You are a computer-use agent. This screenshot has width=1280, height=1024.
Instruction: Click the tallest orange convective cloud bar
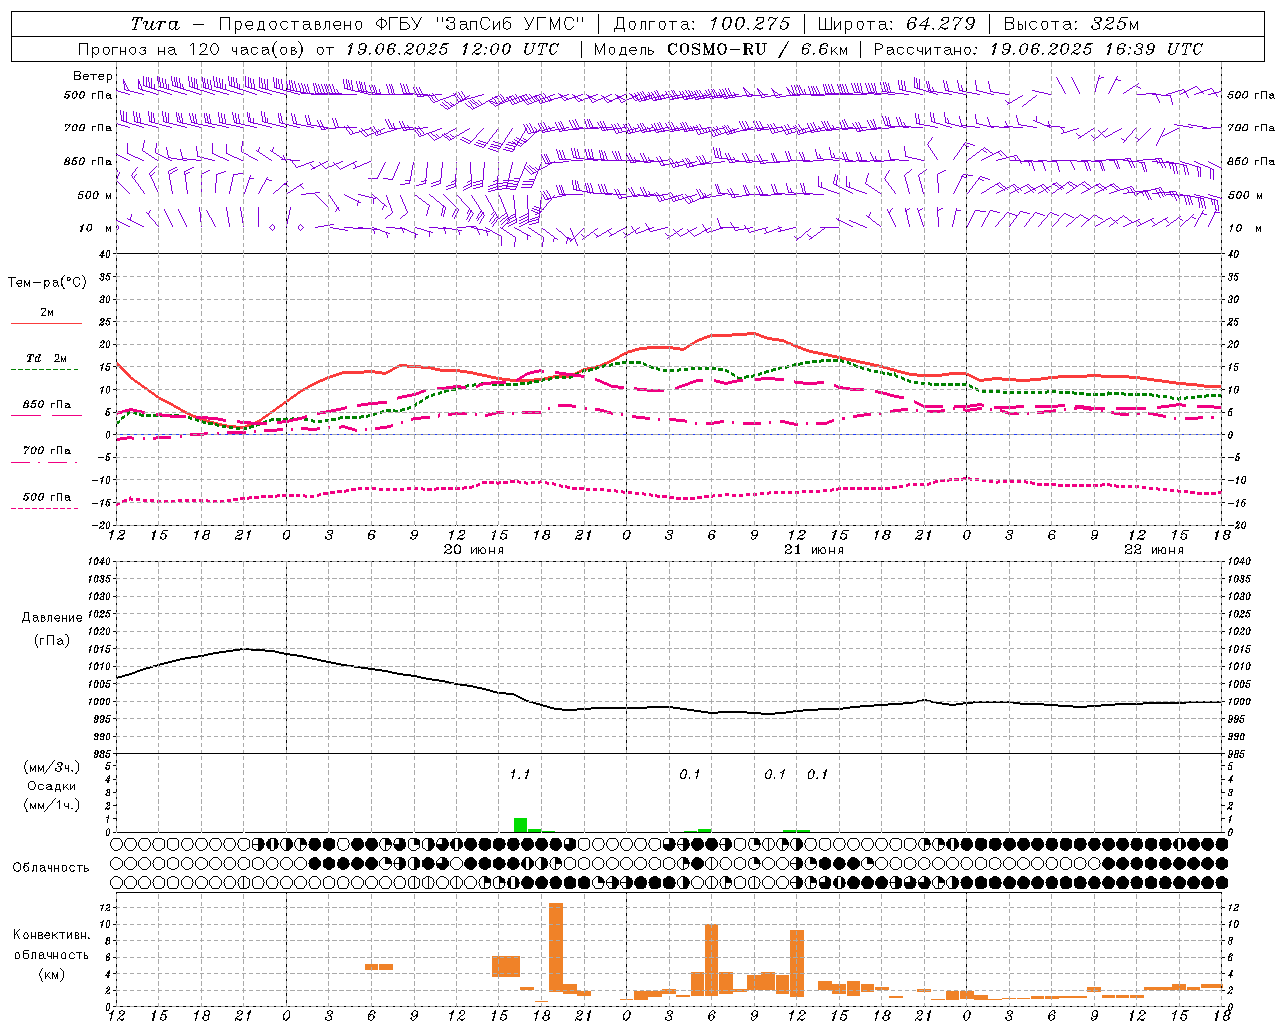point(556,947)
